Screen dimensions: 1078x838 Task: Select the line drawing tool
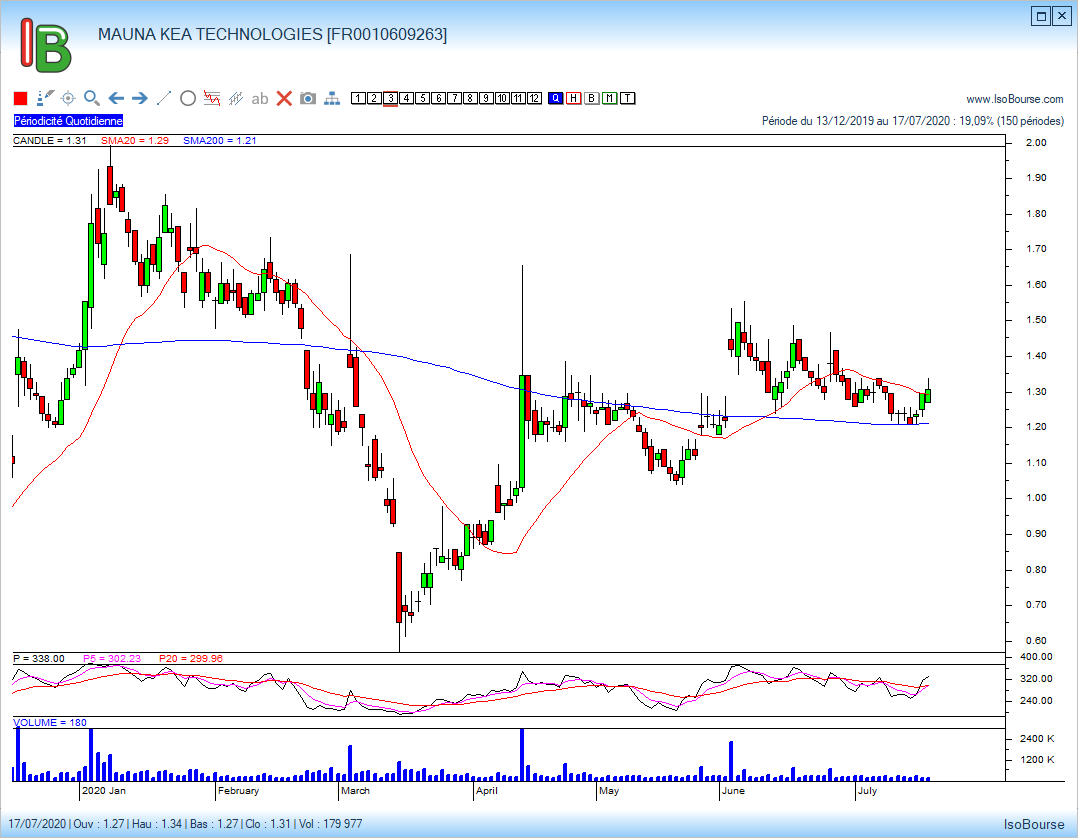164,98
